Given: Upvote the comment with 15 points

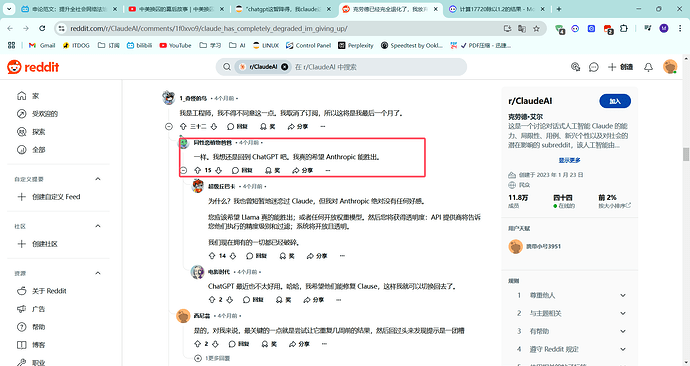Looking at the screenshot, I should click(x=198, y=170).
